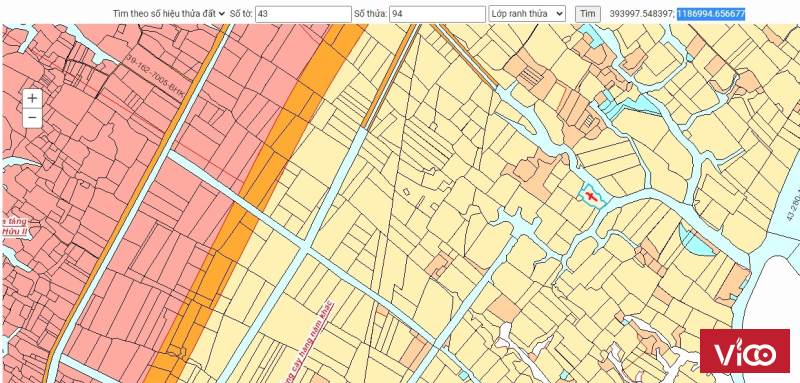
Task: Click the highlighted coordinate 1186994.656677
Action: [x=711, y=14]
